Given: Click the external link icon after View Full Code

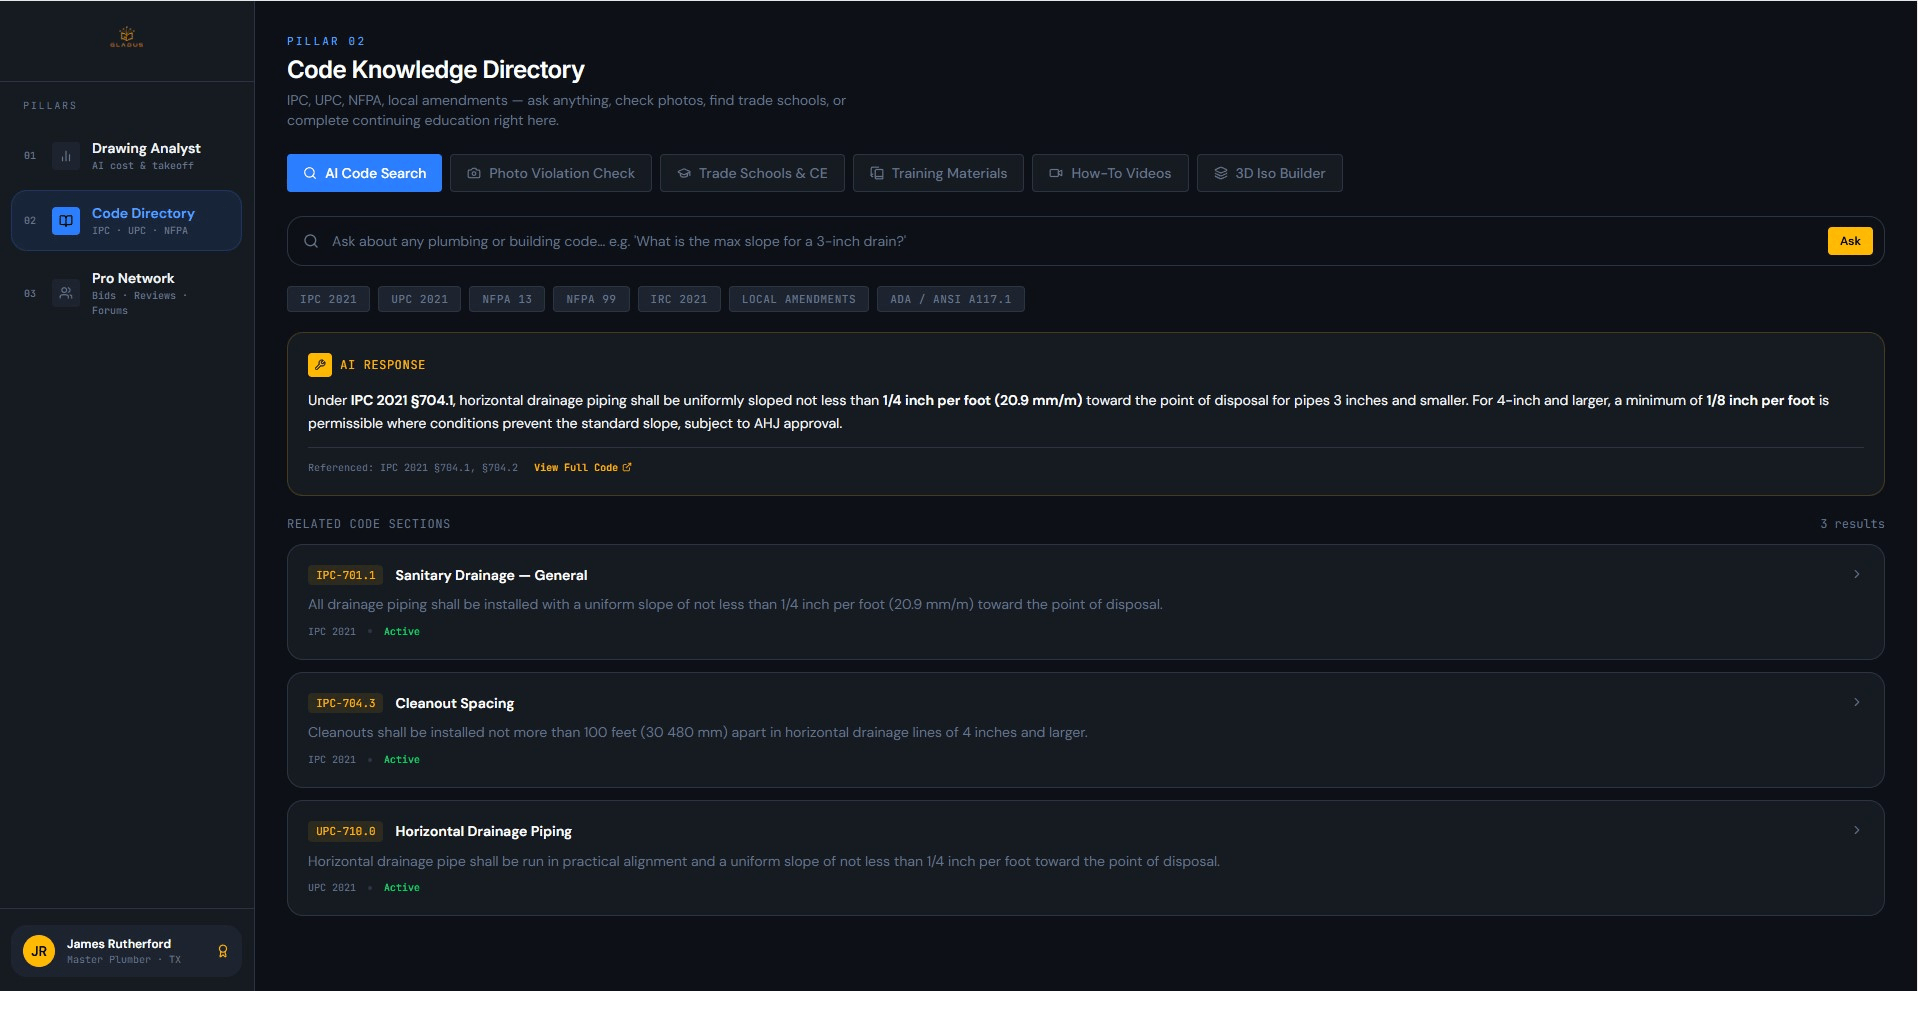Looking at the screenshot, I should coord(627,467).
